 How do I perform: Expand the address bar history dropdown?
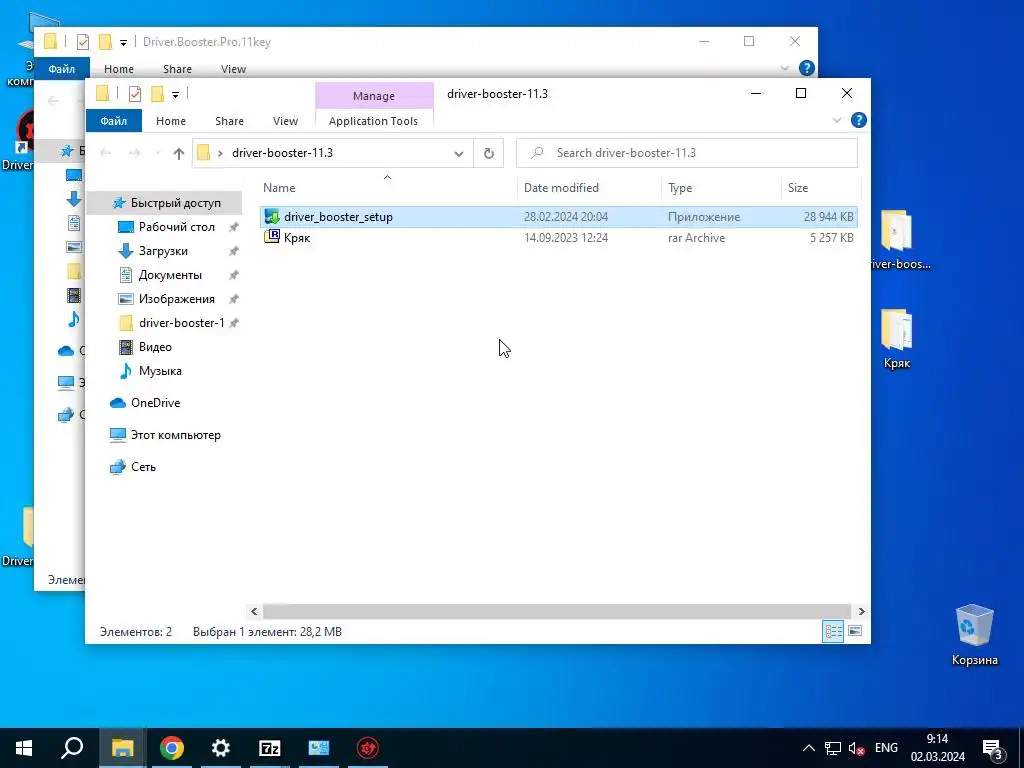click(458, 153)
